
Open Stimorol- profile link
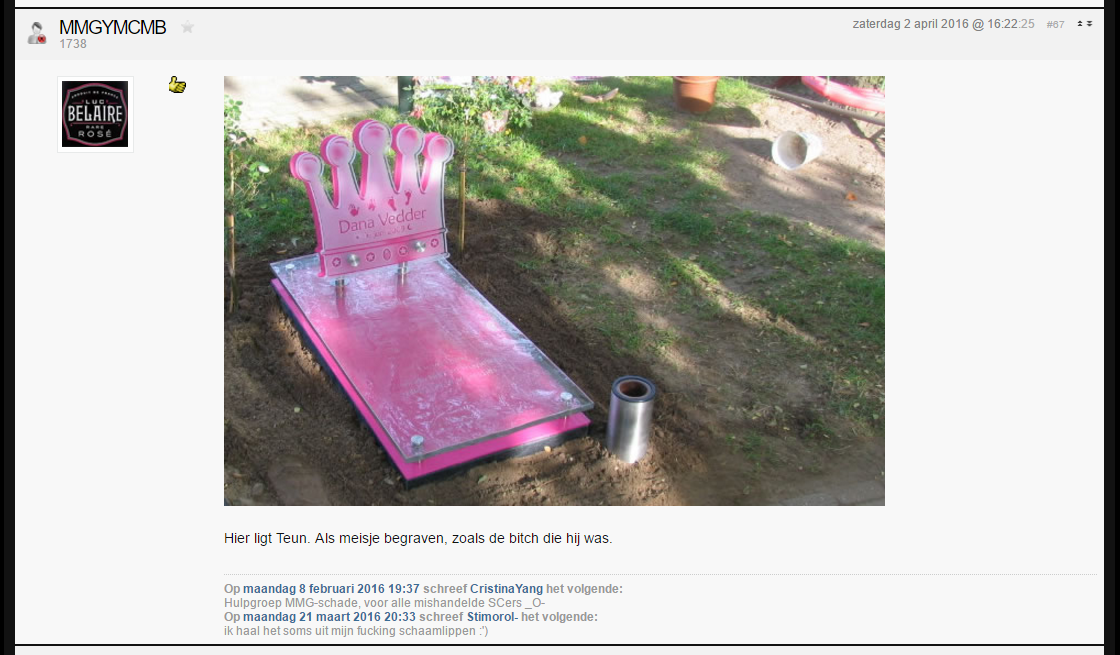tap(492, 616)
